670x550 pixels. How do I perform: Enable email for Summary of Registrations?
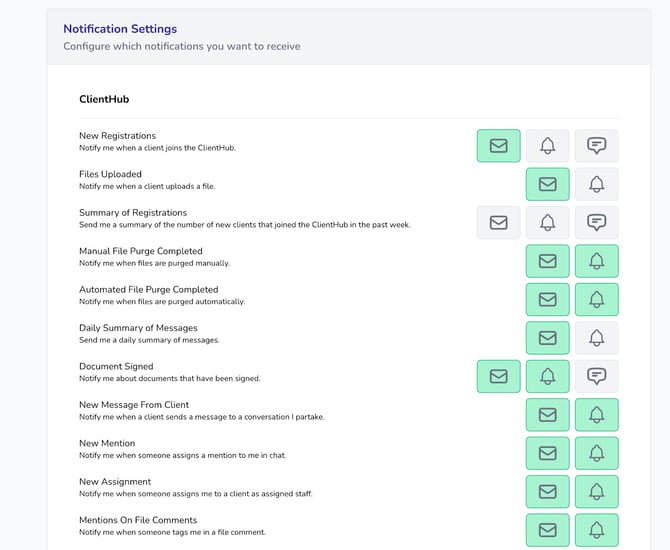click(x=498, y=222)
